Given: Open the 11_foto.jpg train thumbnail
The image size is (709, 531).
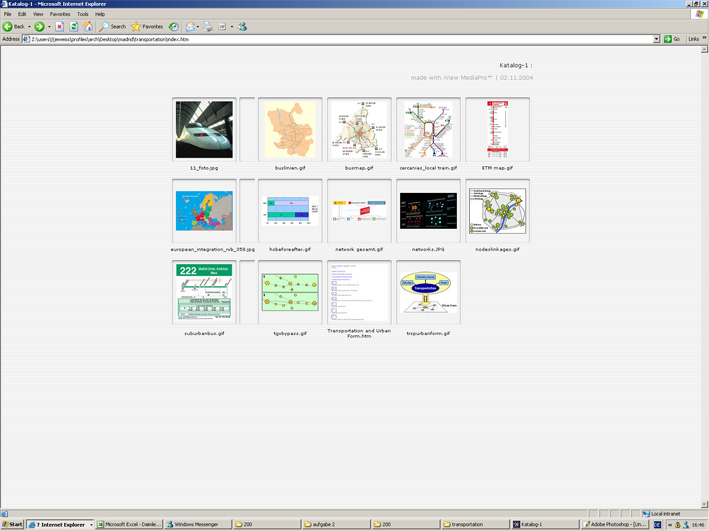Looking at the screenshot, I should [204, 129].
